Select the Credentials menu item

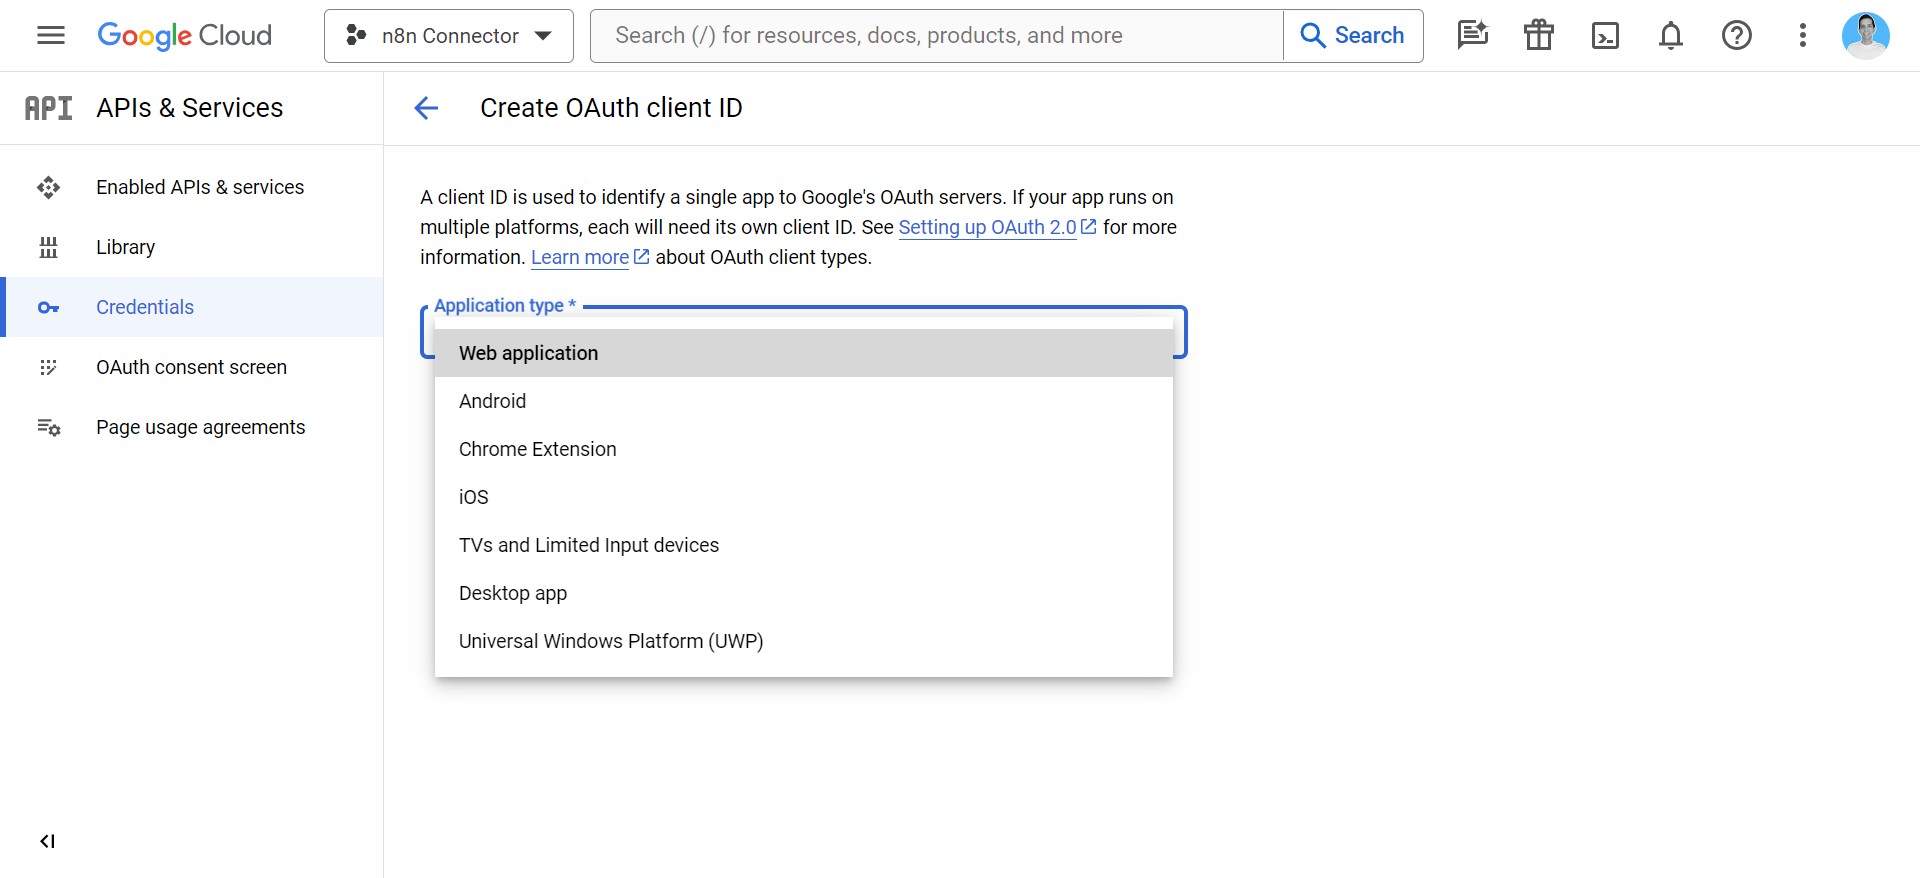[192, 307]
